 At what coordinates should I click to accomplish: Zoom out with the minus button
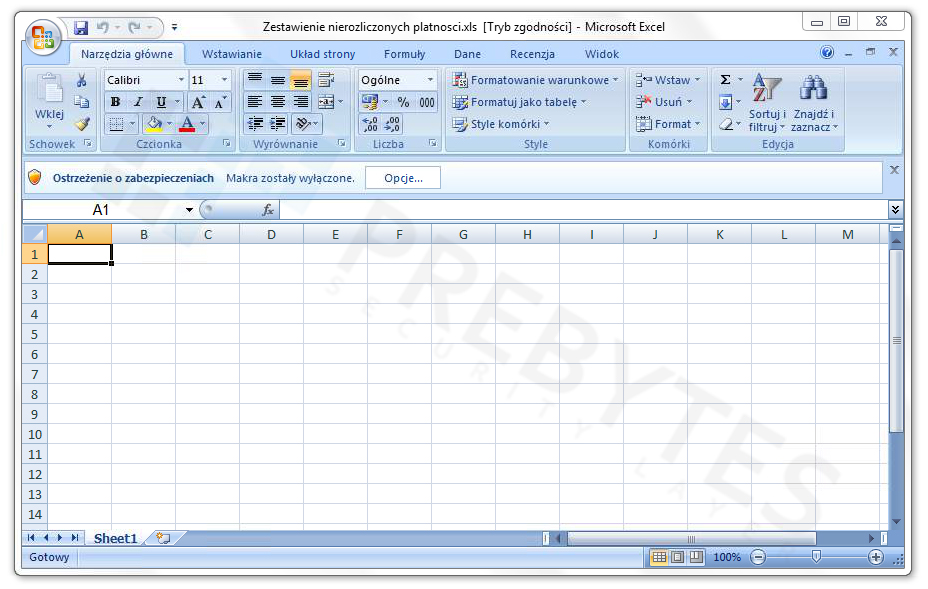pyautogui.click(x=758, y=557)
